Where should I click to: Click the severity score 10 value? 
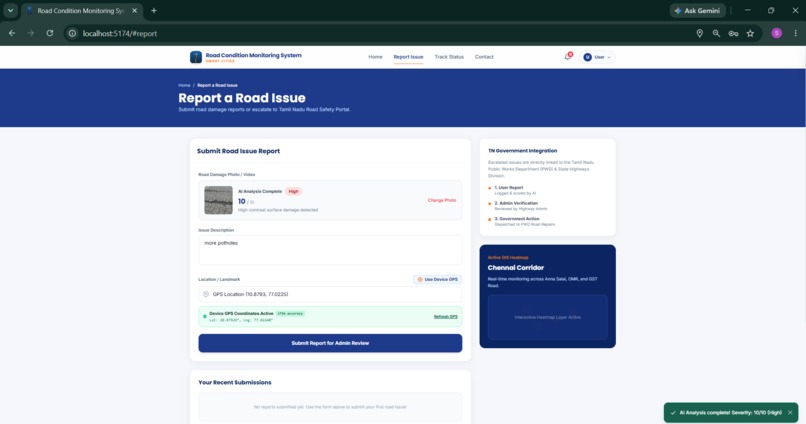tap(242, 201)
